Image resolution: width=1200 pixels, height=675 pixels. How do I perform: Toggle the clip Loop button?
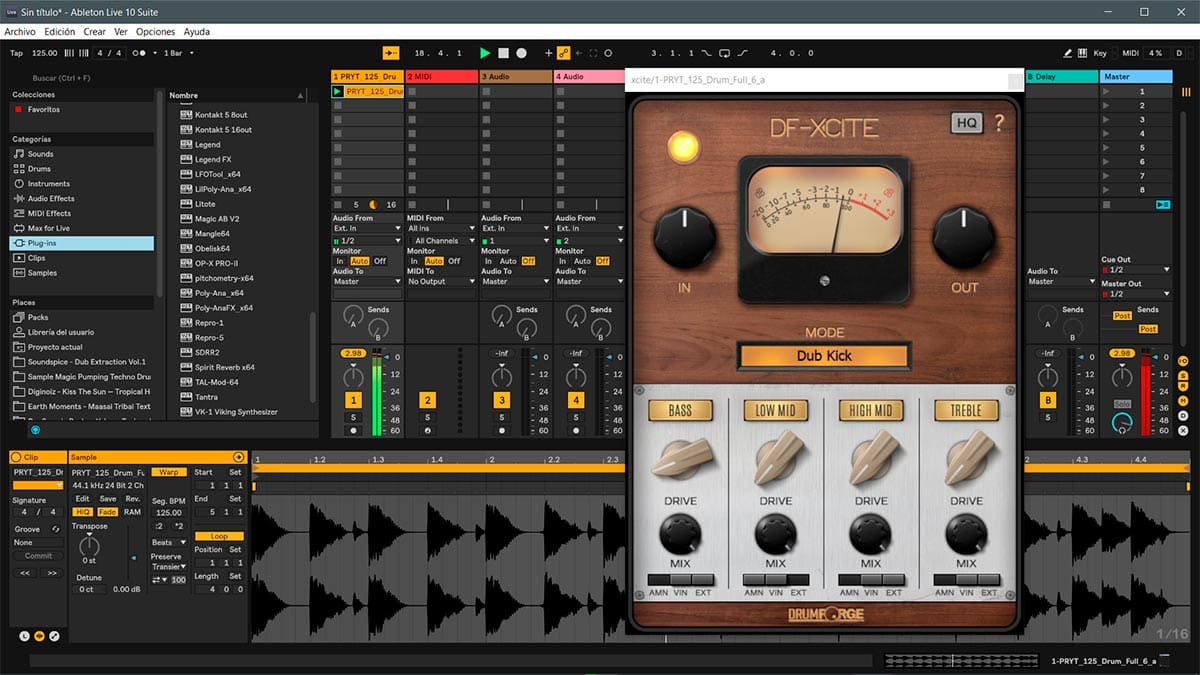coord(218,536)
